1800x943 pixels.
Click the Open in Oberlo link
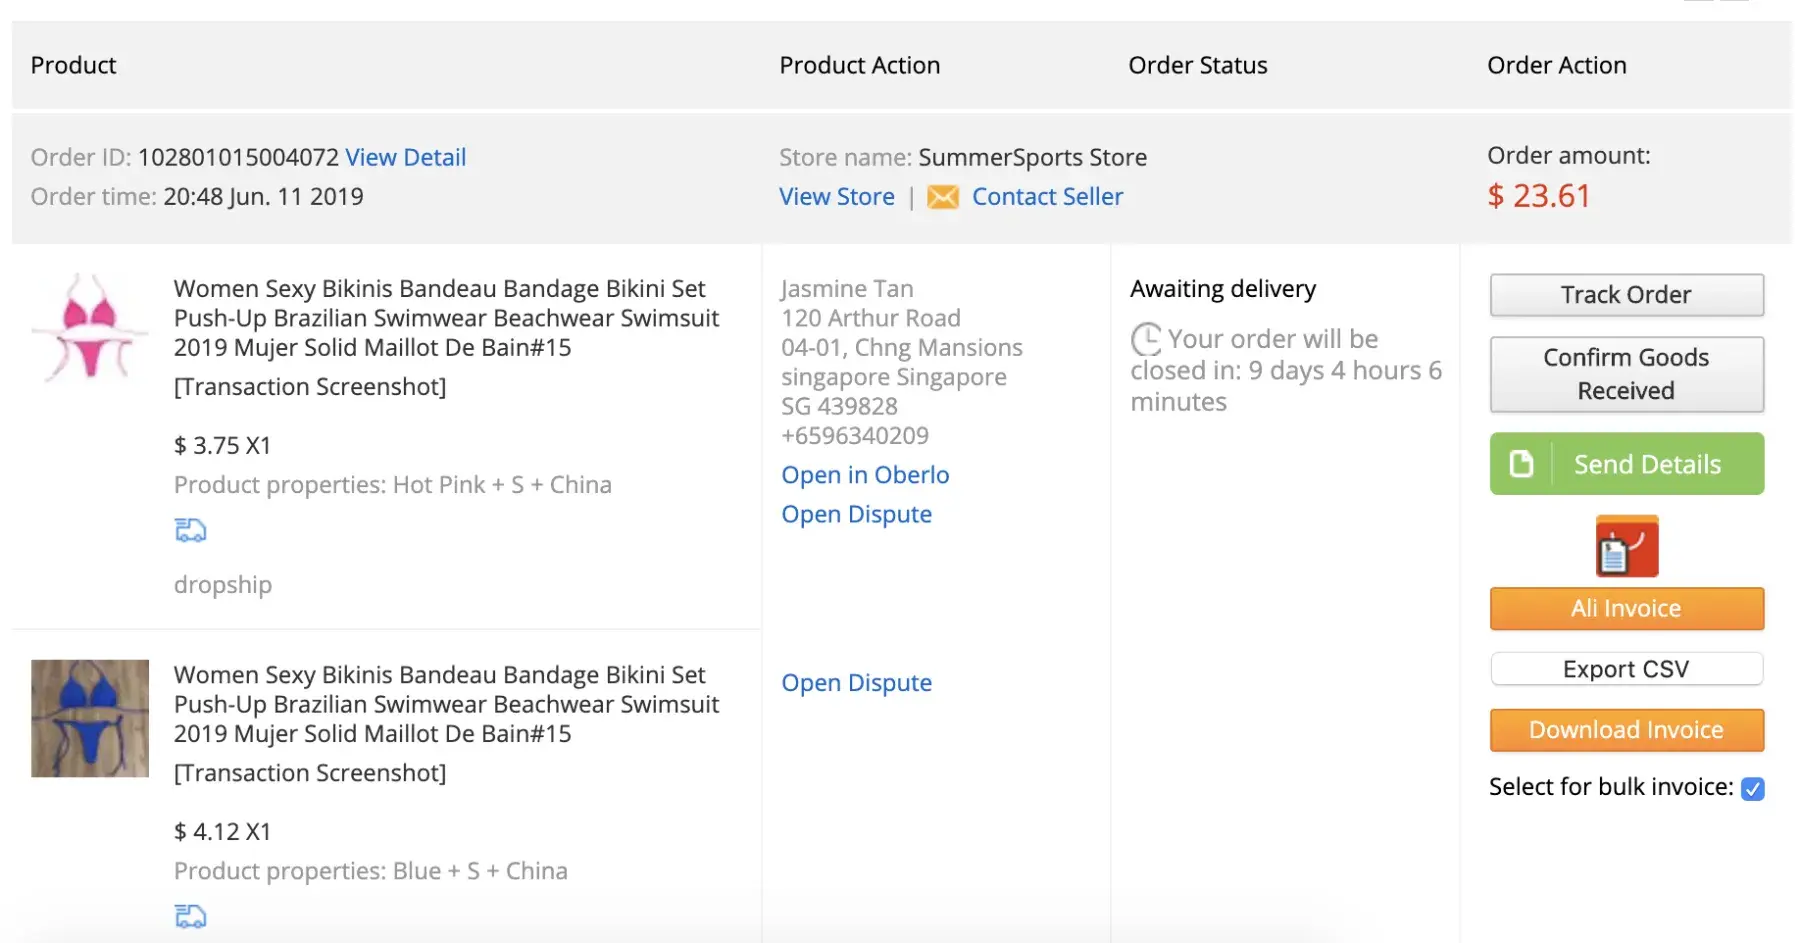point(865,475)
